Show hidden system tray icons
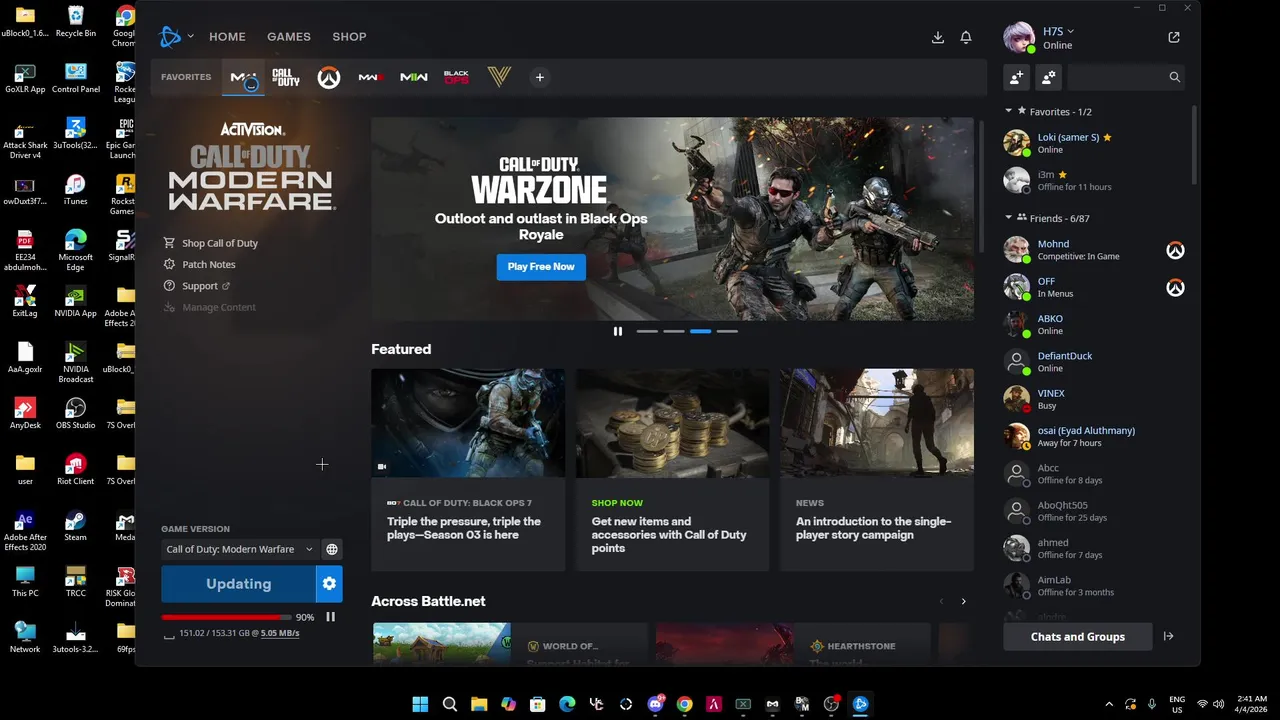Viewport: 1280px width, 720px height. (x=1108, y=704)
